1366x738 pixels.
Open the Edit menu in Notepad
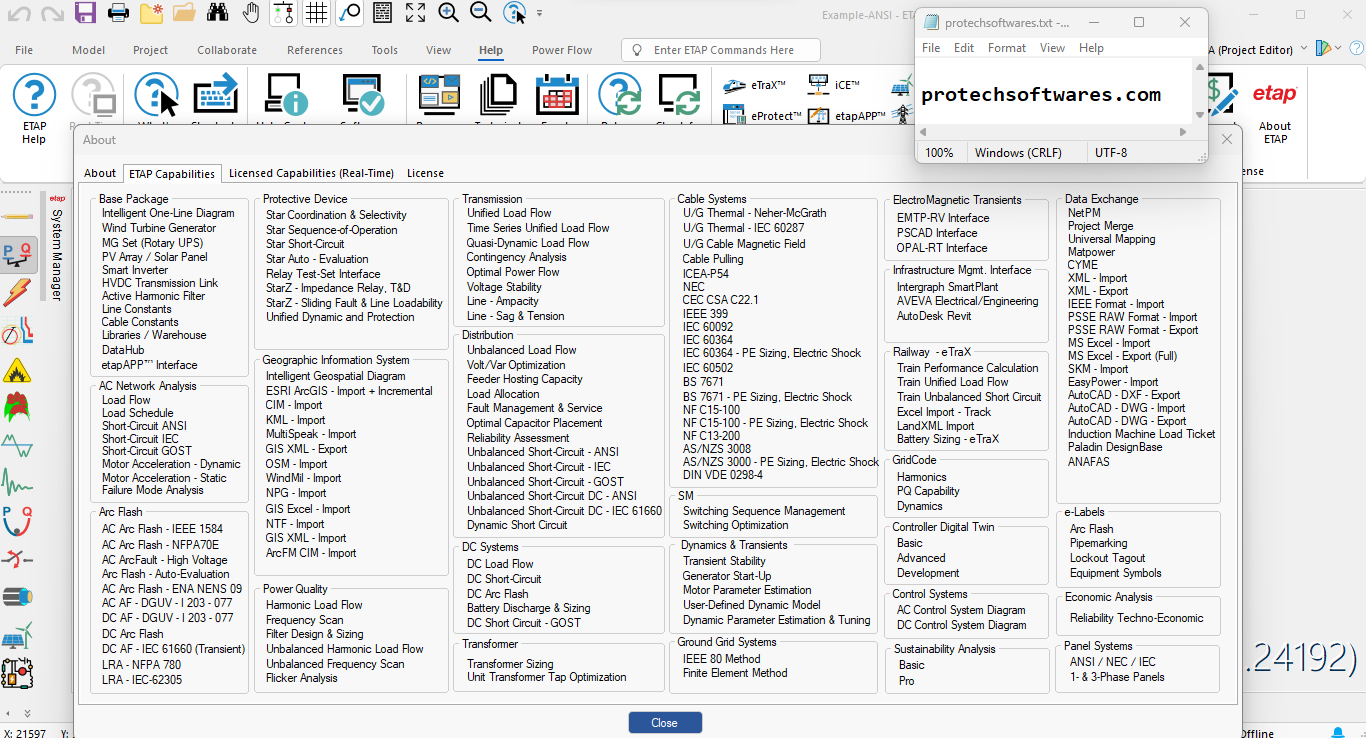(964, 48)
